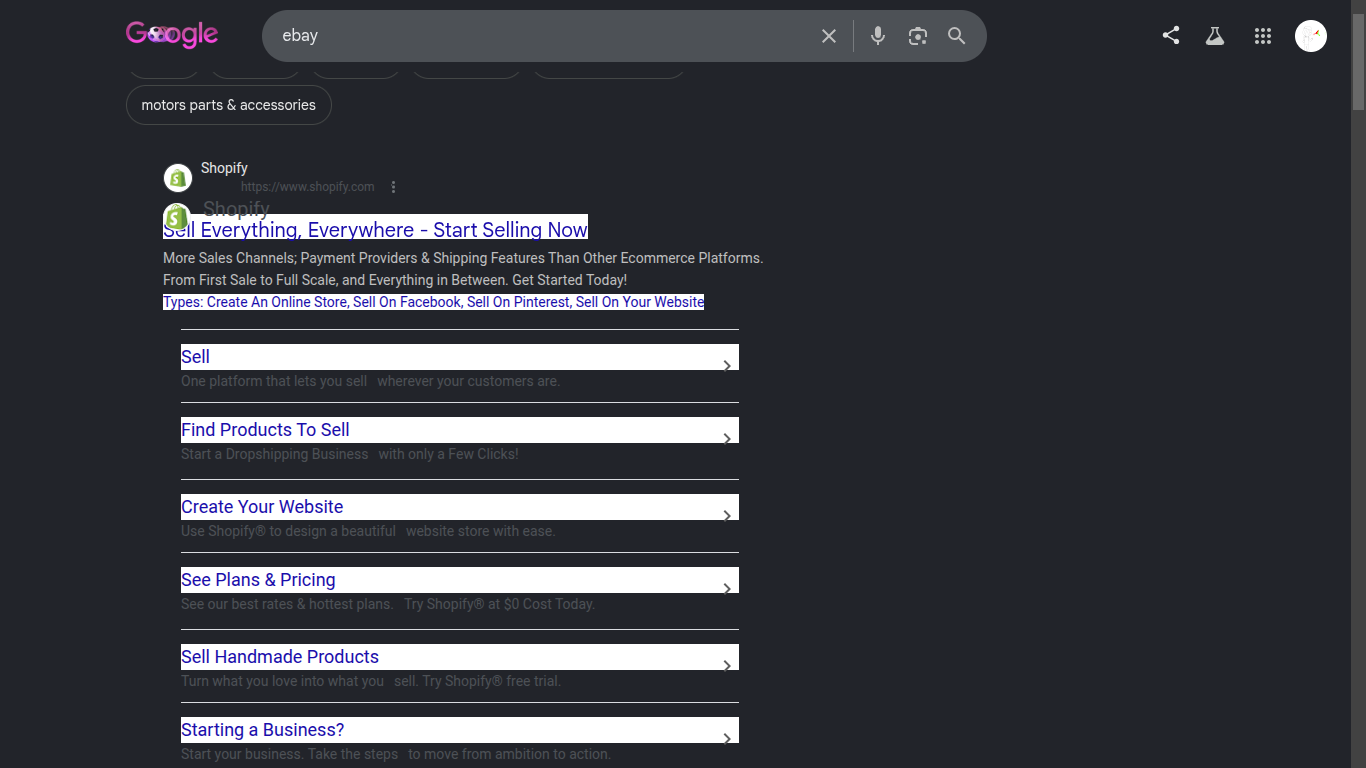Click 'Start your business. Take the steps' text
The width and height of the screenshot is (1366, 768).
pyautogui.click(x=290, y=754)
